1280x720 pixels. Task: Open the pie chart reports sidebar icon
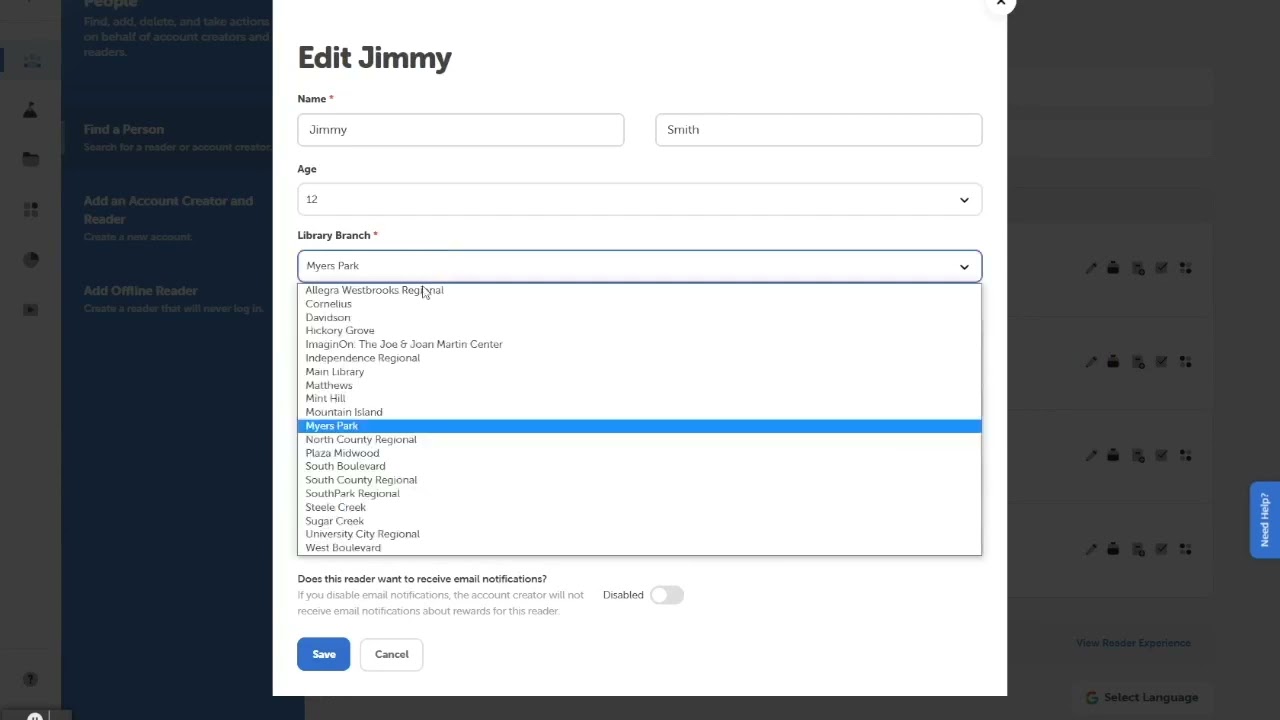31,260
